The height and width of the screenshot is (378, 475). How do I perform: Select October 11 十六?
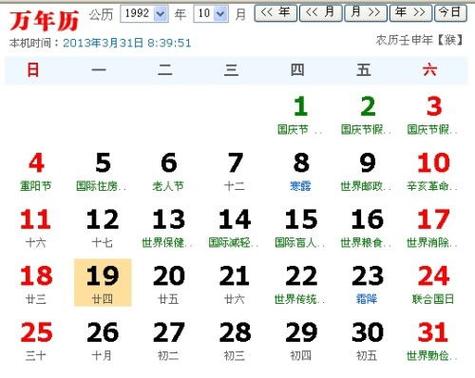36,228
